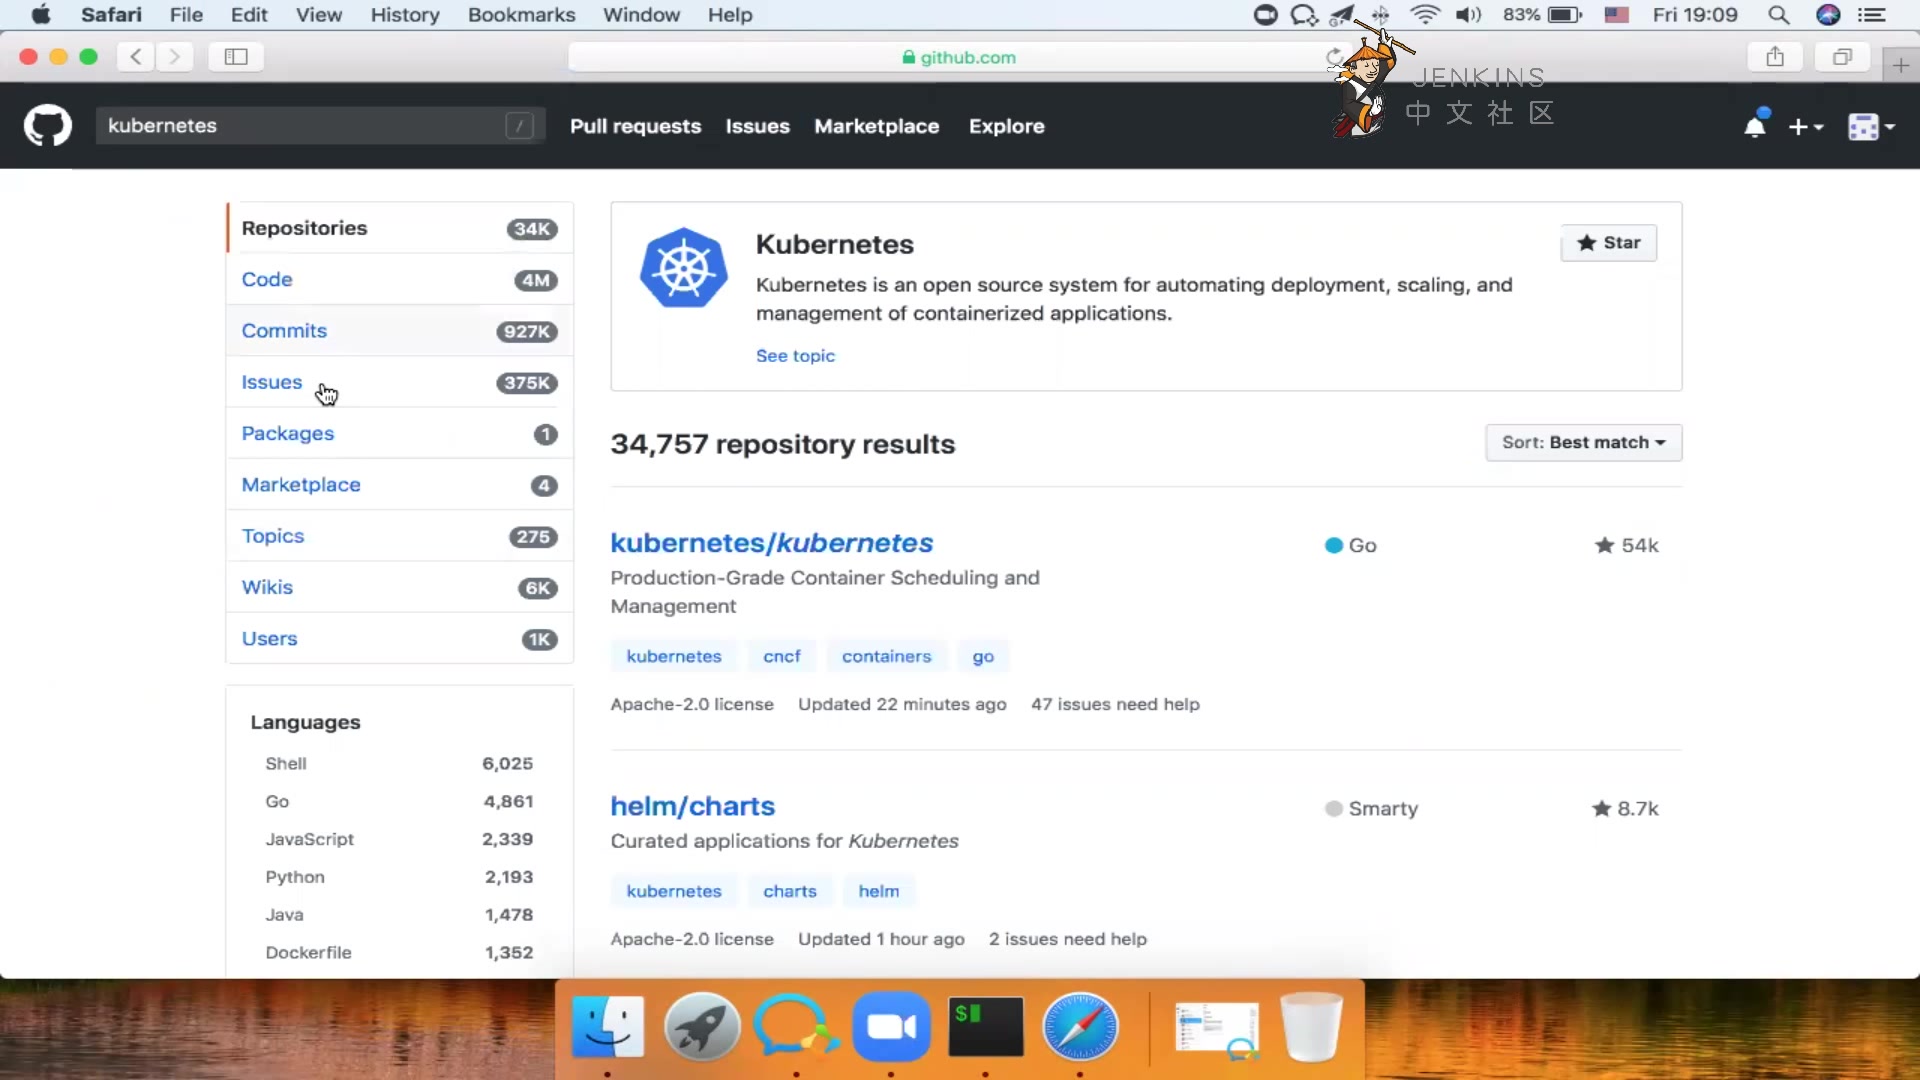This screenshot has width=1920, height=1080.
Task: Open the notifications bell icon
Action: click(1754, 127)
